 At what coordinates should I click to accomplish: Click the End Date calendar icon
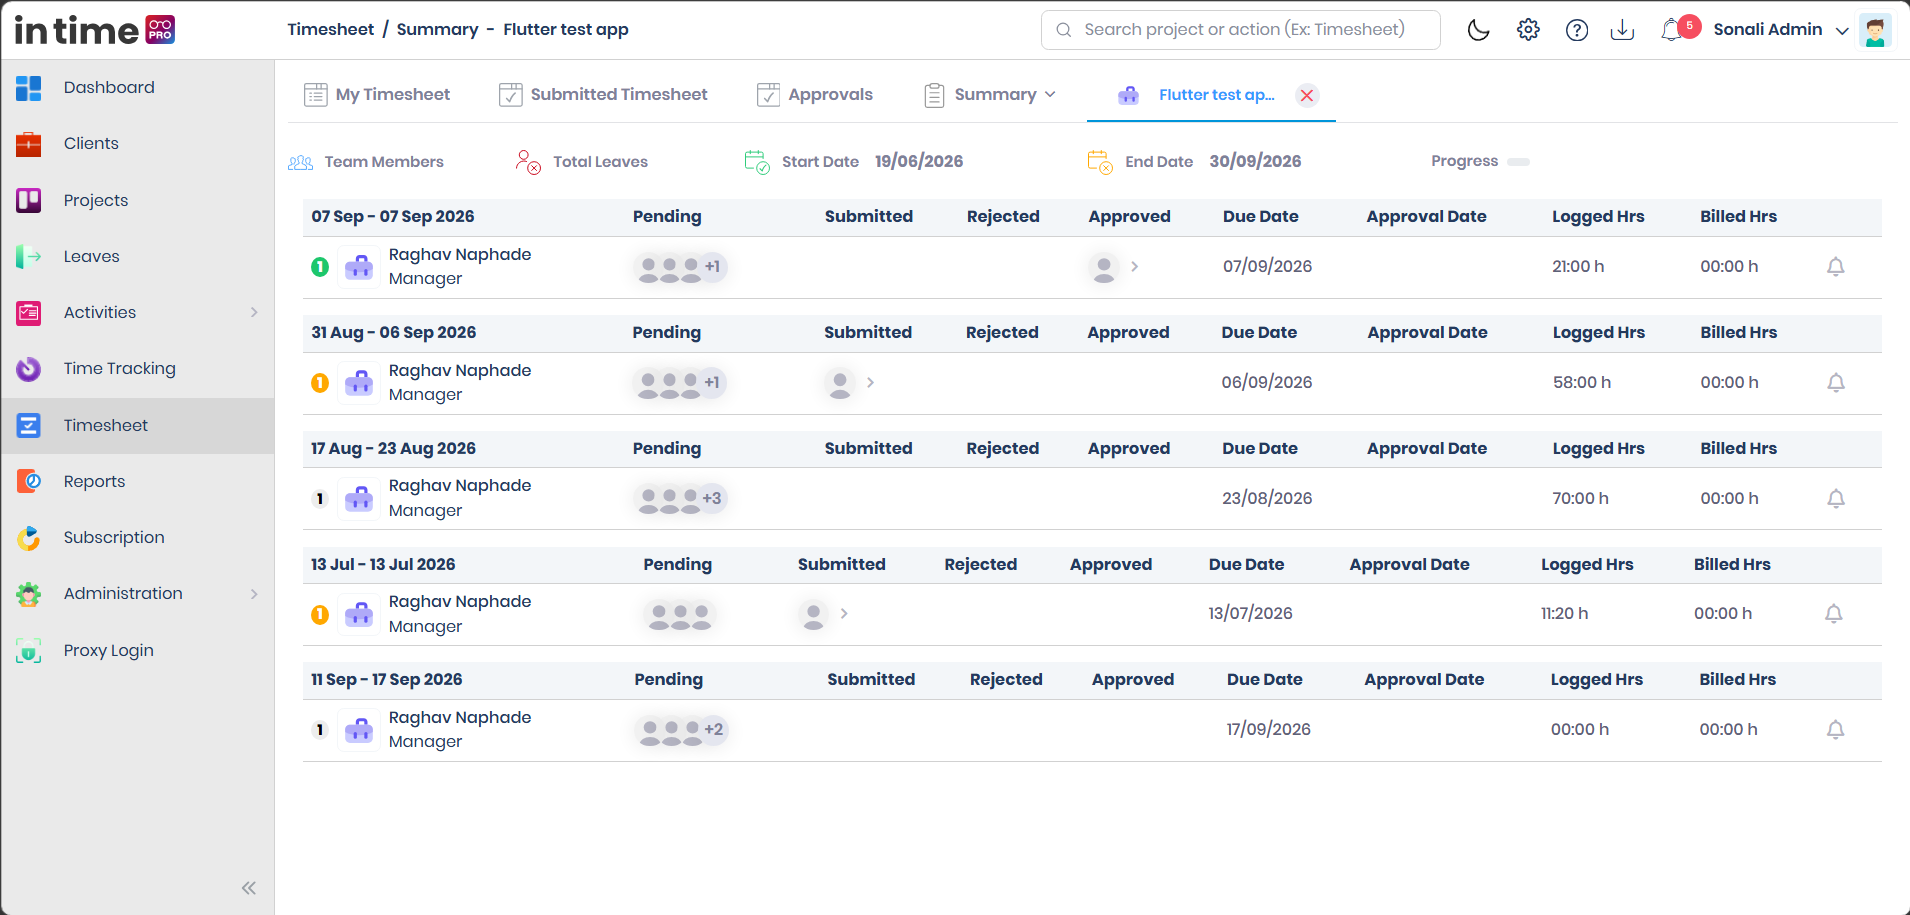(x=1100, y=162)
